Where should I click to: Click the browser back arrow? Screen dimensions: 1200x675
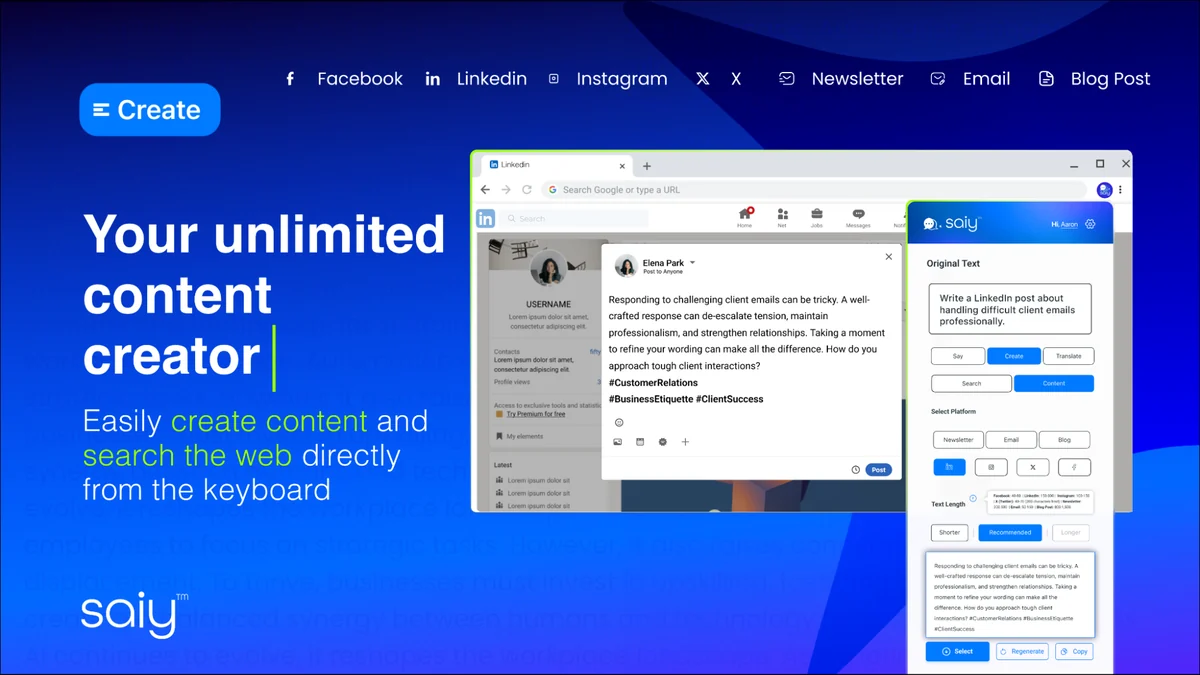point(485,189)
